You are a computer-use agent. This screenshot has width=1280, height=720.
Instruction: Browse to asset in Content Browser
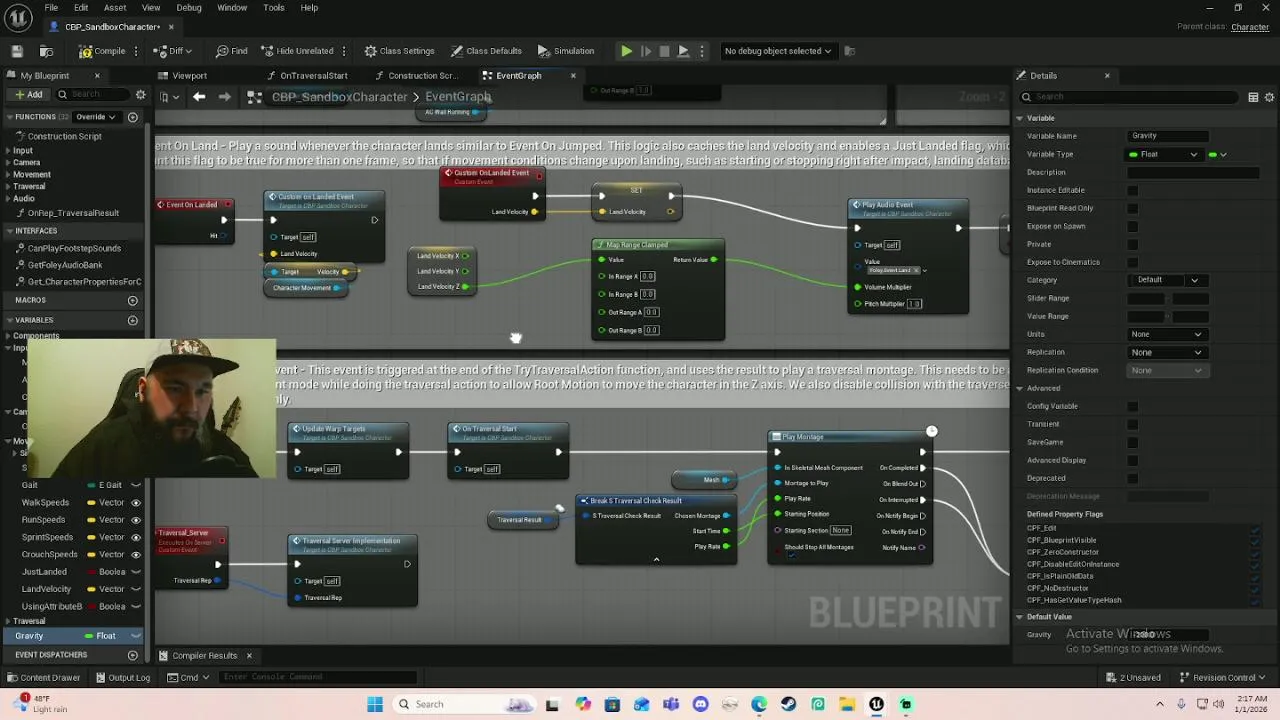(x=46, y=51)
